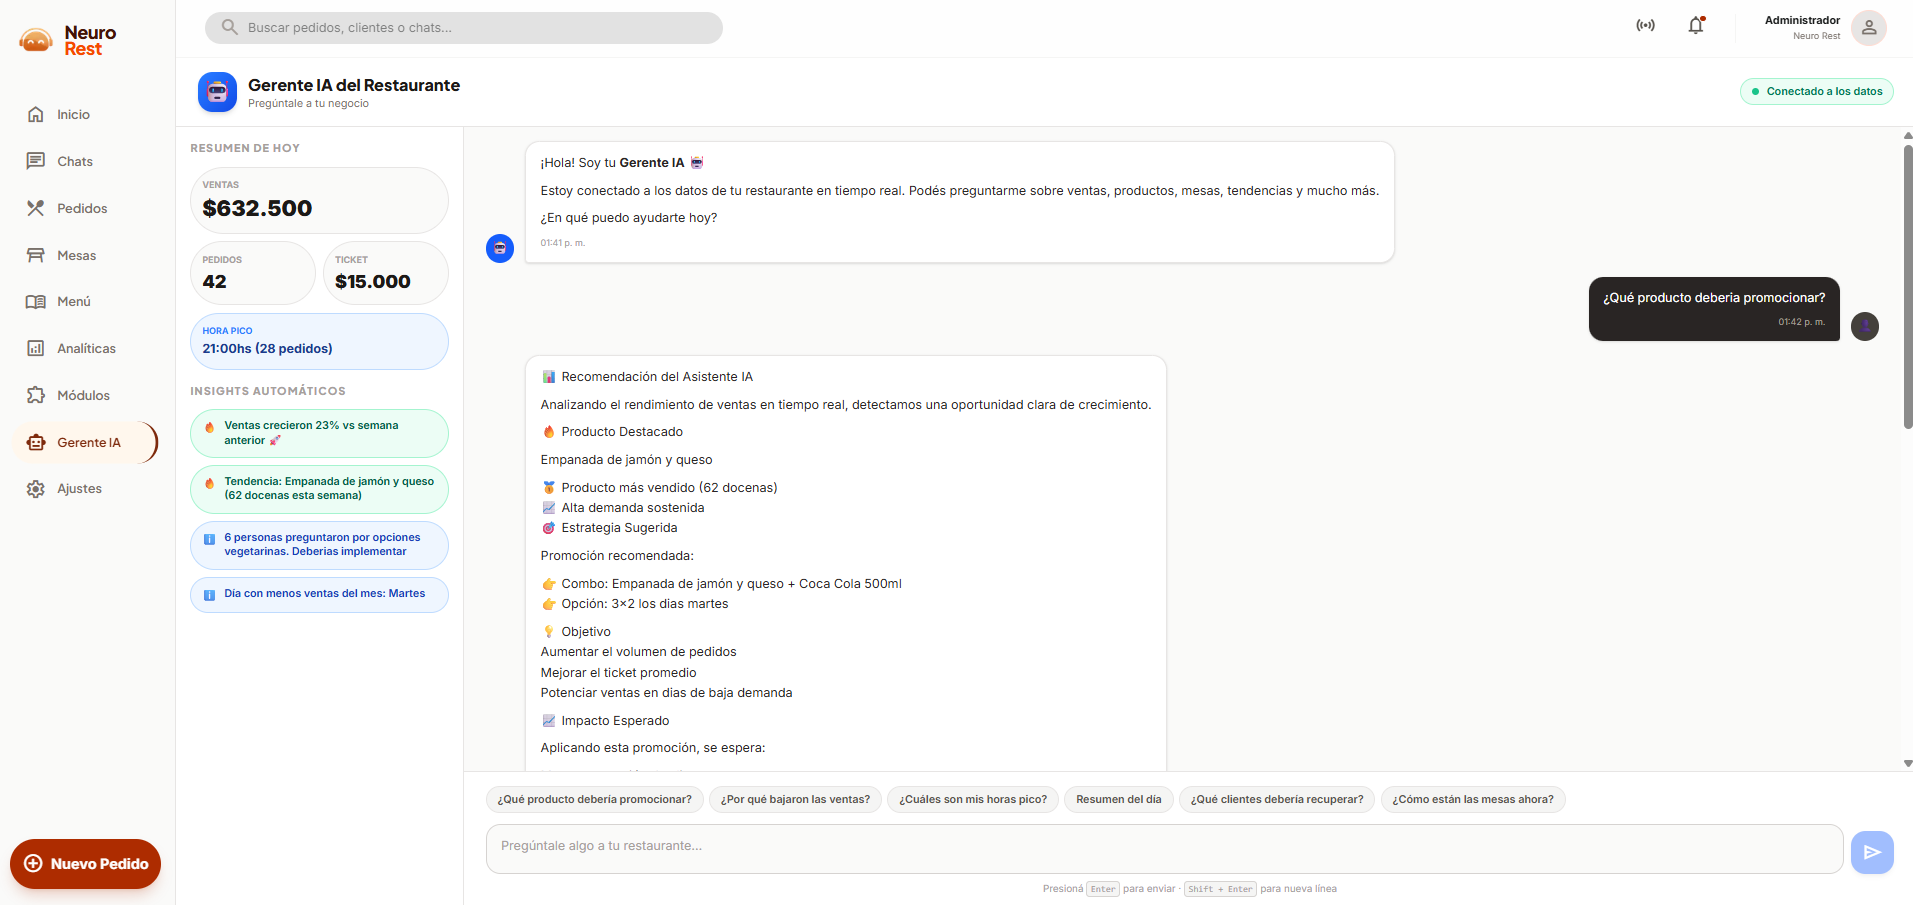
Task: Go to the Chats section
Action: click(x=74, y=162)
